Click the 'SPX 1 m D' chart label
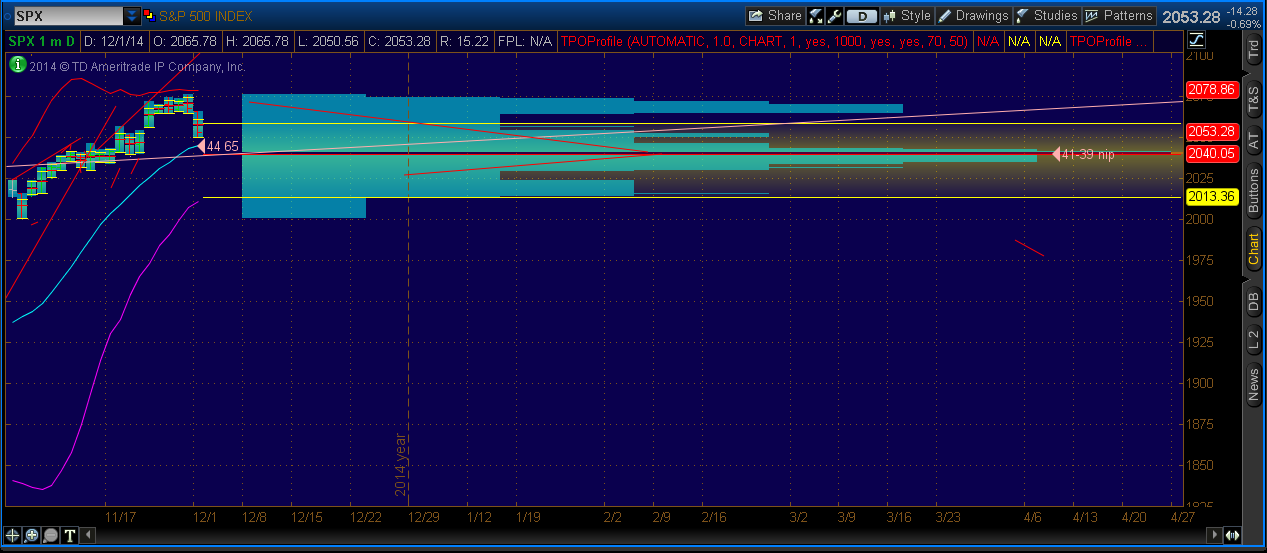1267x553 pixels. point(42,41)
